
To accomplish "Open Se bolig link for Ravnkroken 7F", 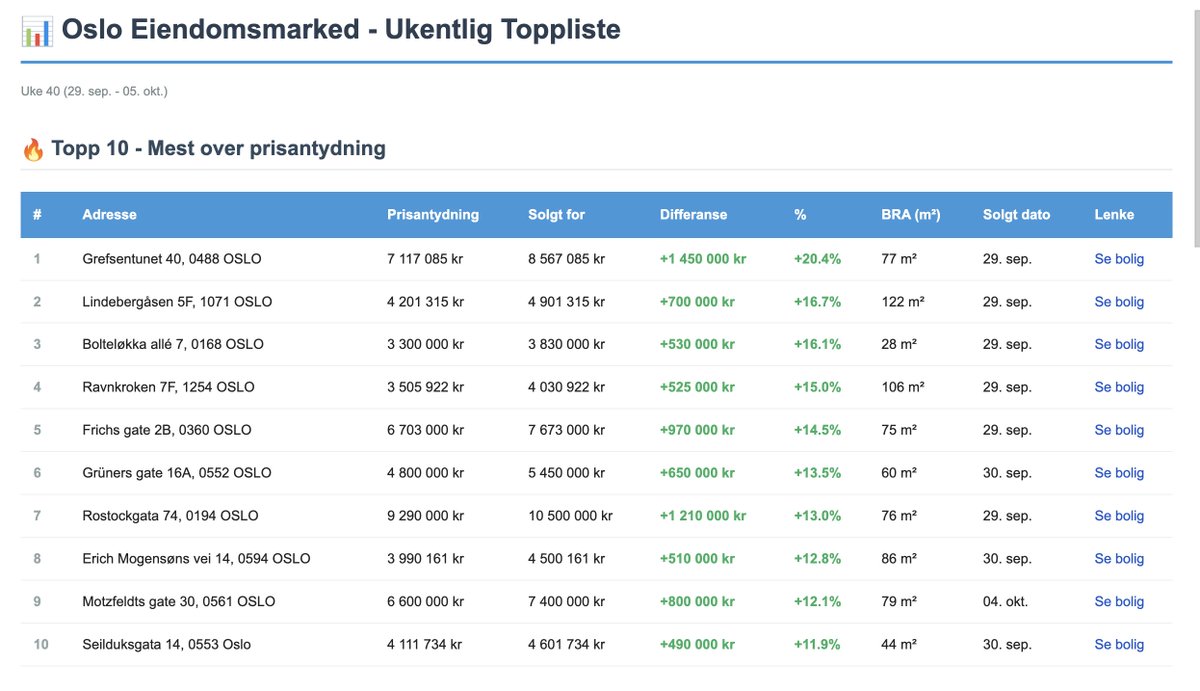I will click(x=1119, y=387).
